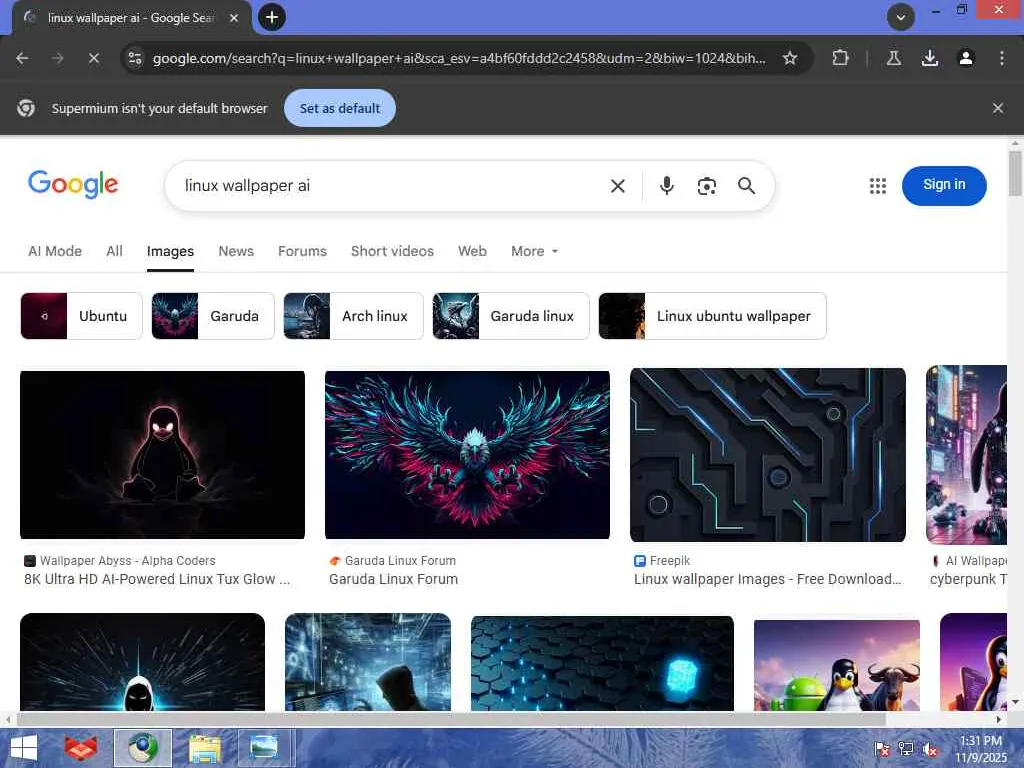Screen dimensions: 1024x768
Task: Click the magnifier search button
Action: point(746,186)
